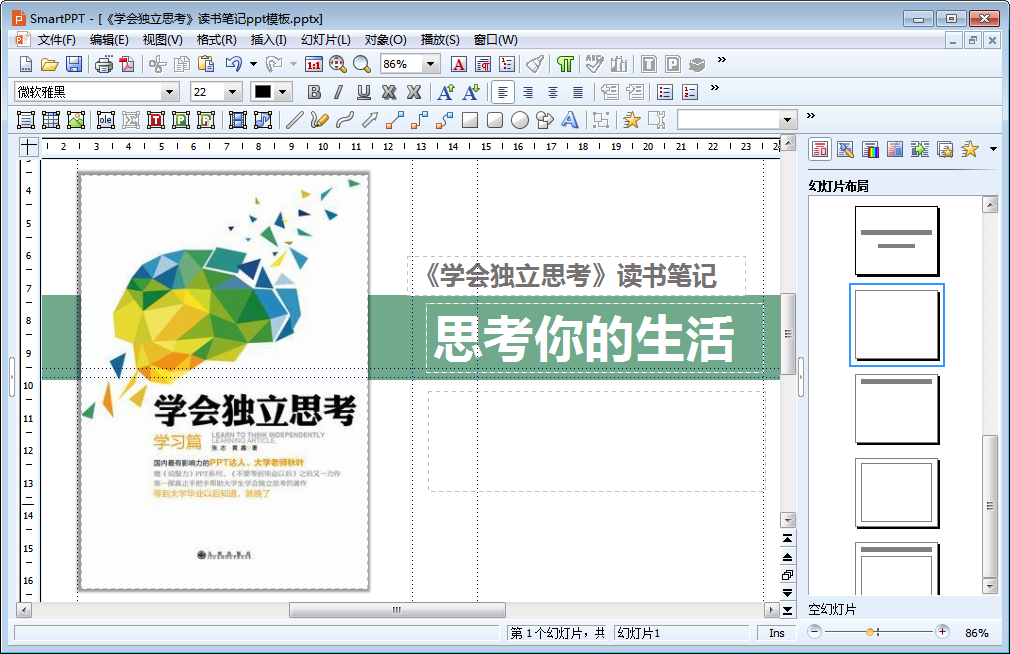1010x654 pixels.
Task: Expand hidden formatting toolbar buttons chevron
Action: 714,88
